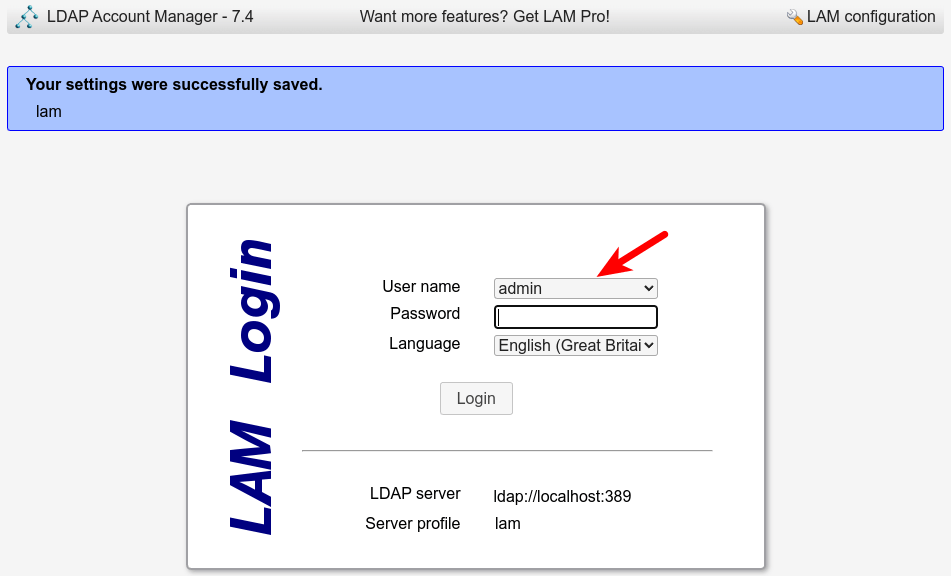Open the User name dropdown showing admin
951x576 pixels.
tap(575, 288)
